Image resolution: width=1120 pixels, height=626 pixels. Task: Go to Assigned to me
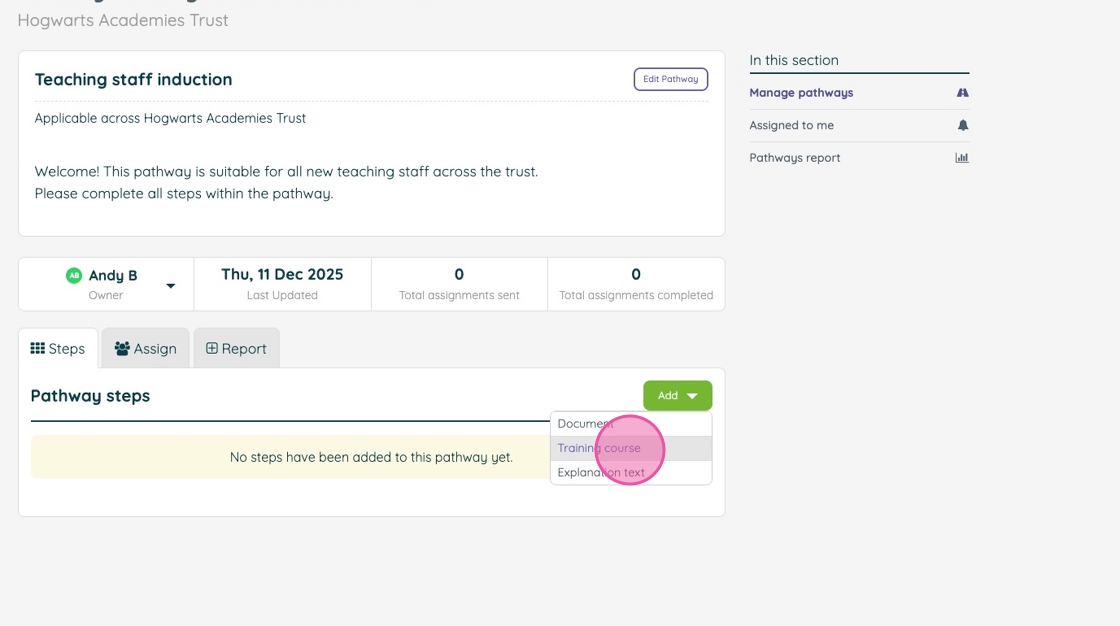pyautogui.click(x=791, y=125)
